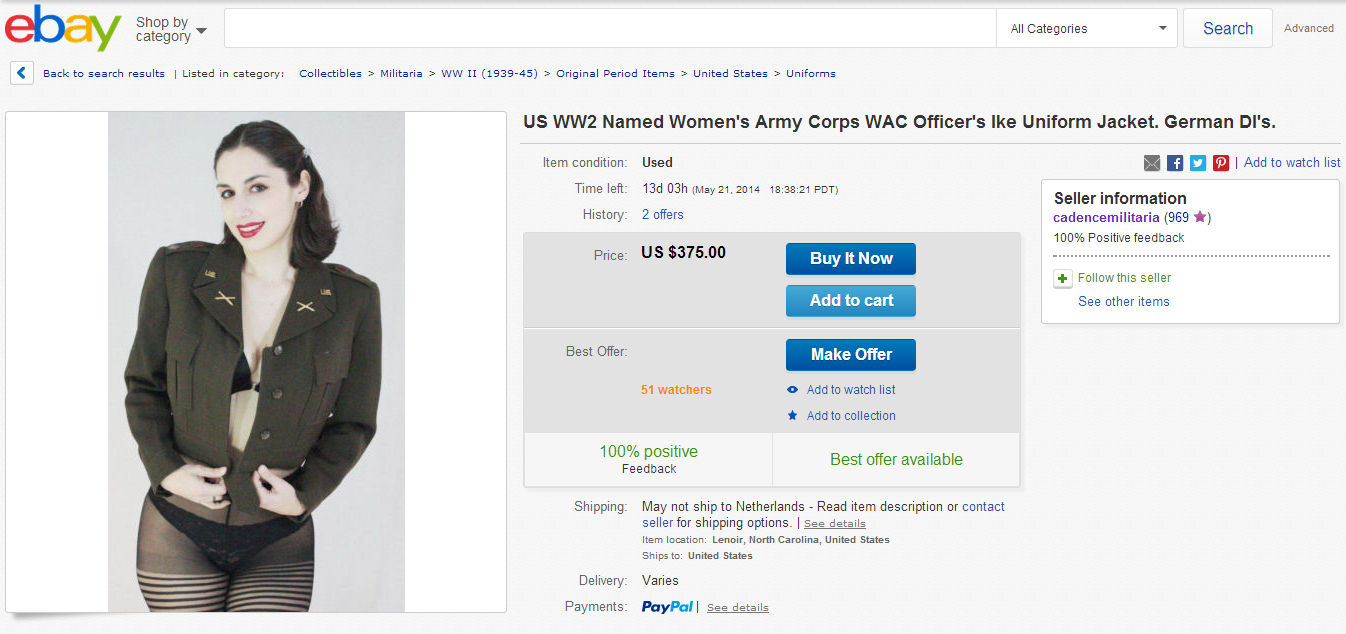Click into the eBay search field
This screenshot has height=634, width=1346.
click(x=610, y=29)
